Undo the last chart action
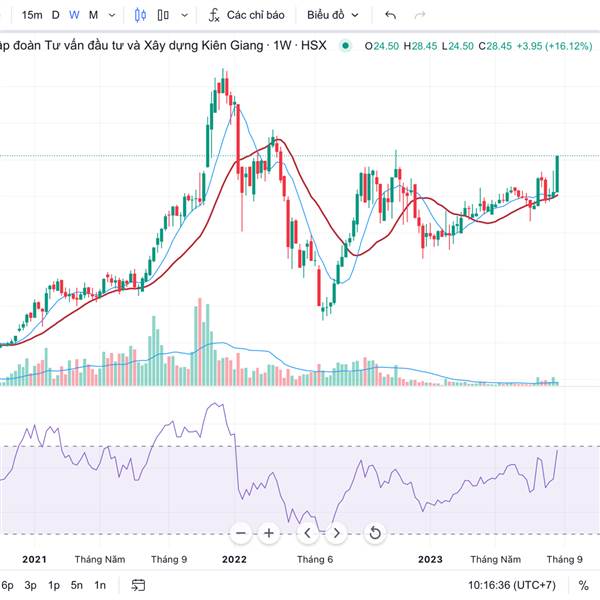Image resolution: width=600 pixels, height=600 pixels. pyautogui.click(x=390, y=15)
